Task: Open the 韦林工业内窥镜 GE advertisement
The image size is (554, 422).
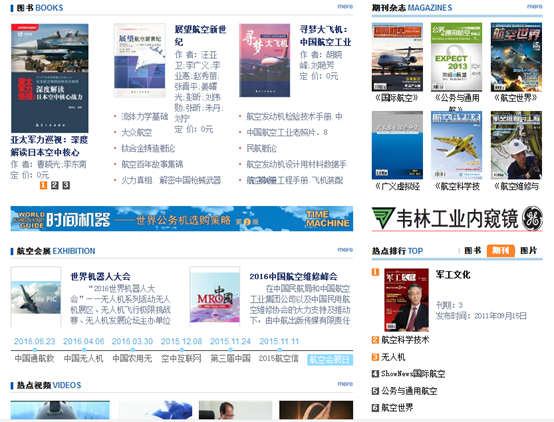Action: click(457, 218)
